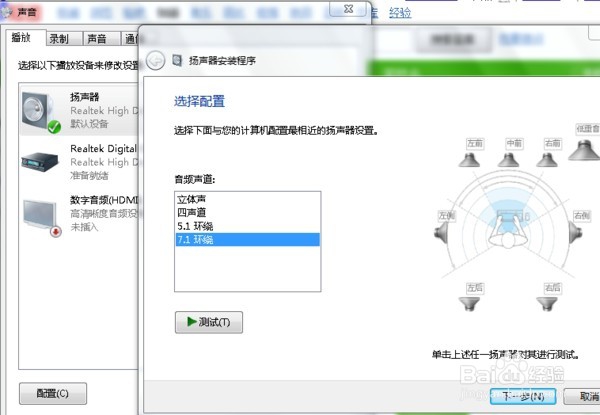Click the back arrow in the speaker setup wizard
This screenshot has height=415, width=600.
tap(155, 60)
